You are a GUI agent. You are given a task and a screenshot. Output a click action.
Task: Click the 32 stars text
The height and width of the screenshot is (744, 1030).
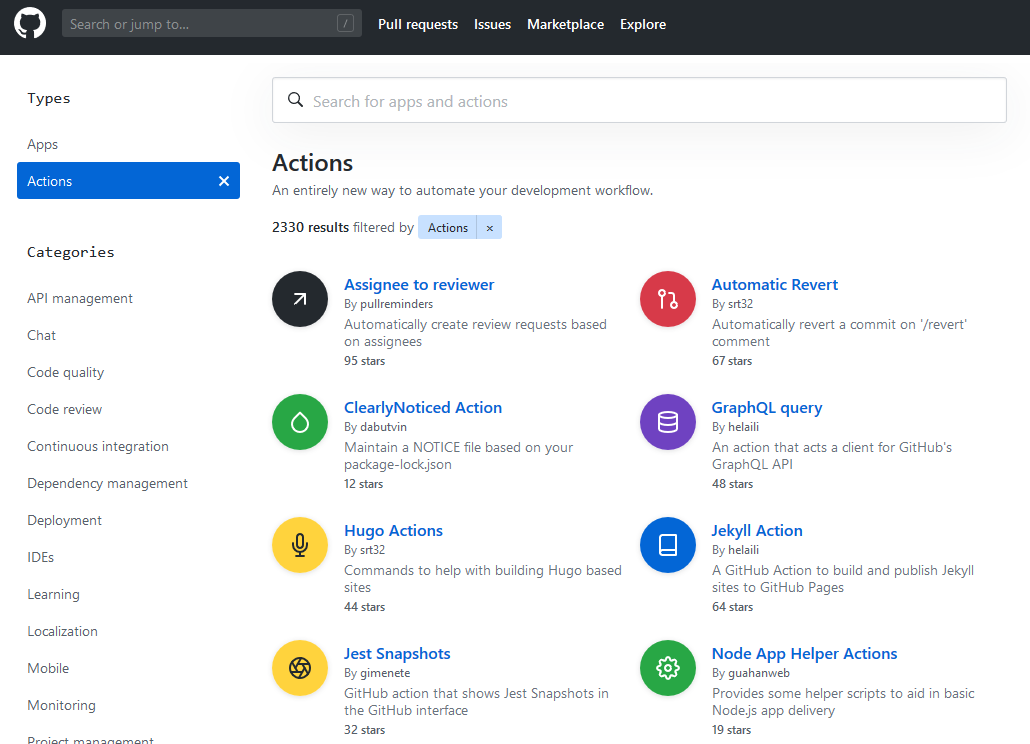(x=365, y=730)
